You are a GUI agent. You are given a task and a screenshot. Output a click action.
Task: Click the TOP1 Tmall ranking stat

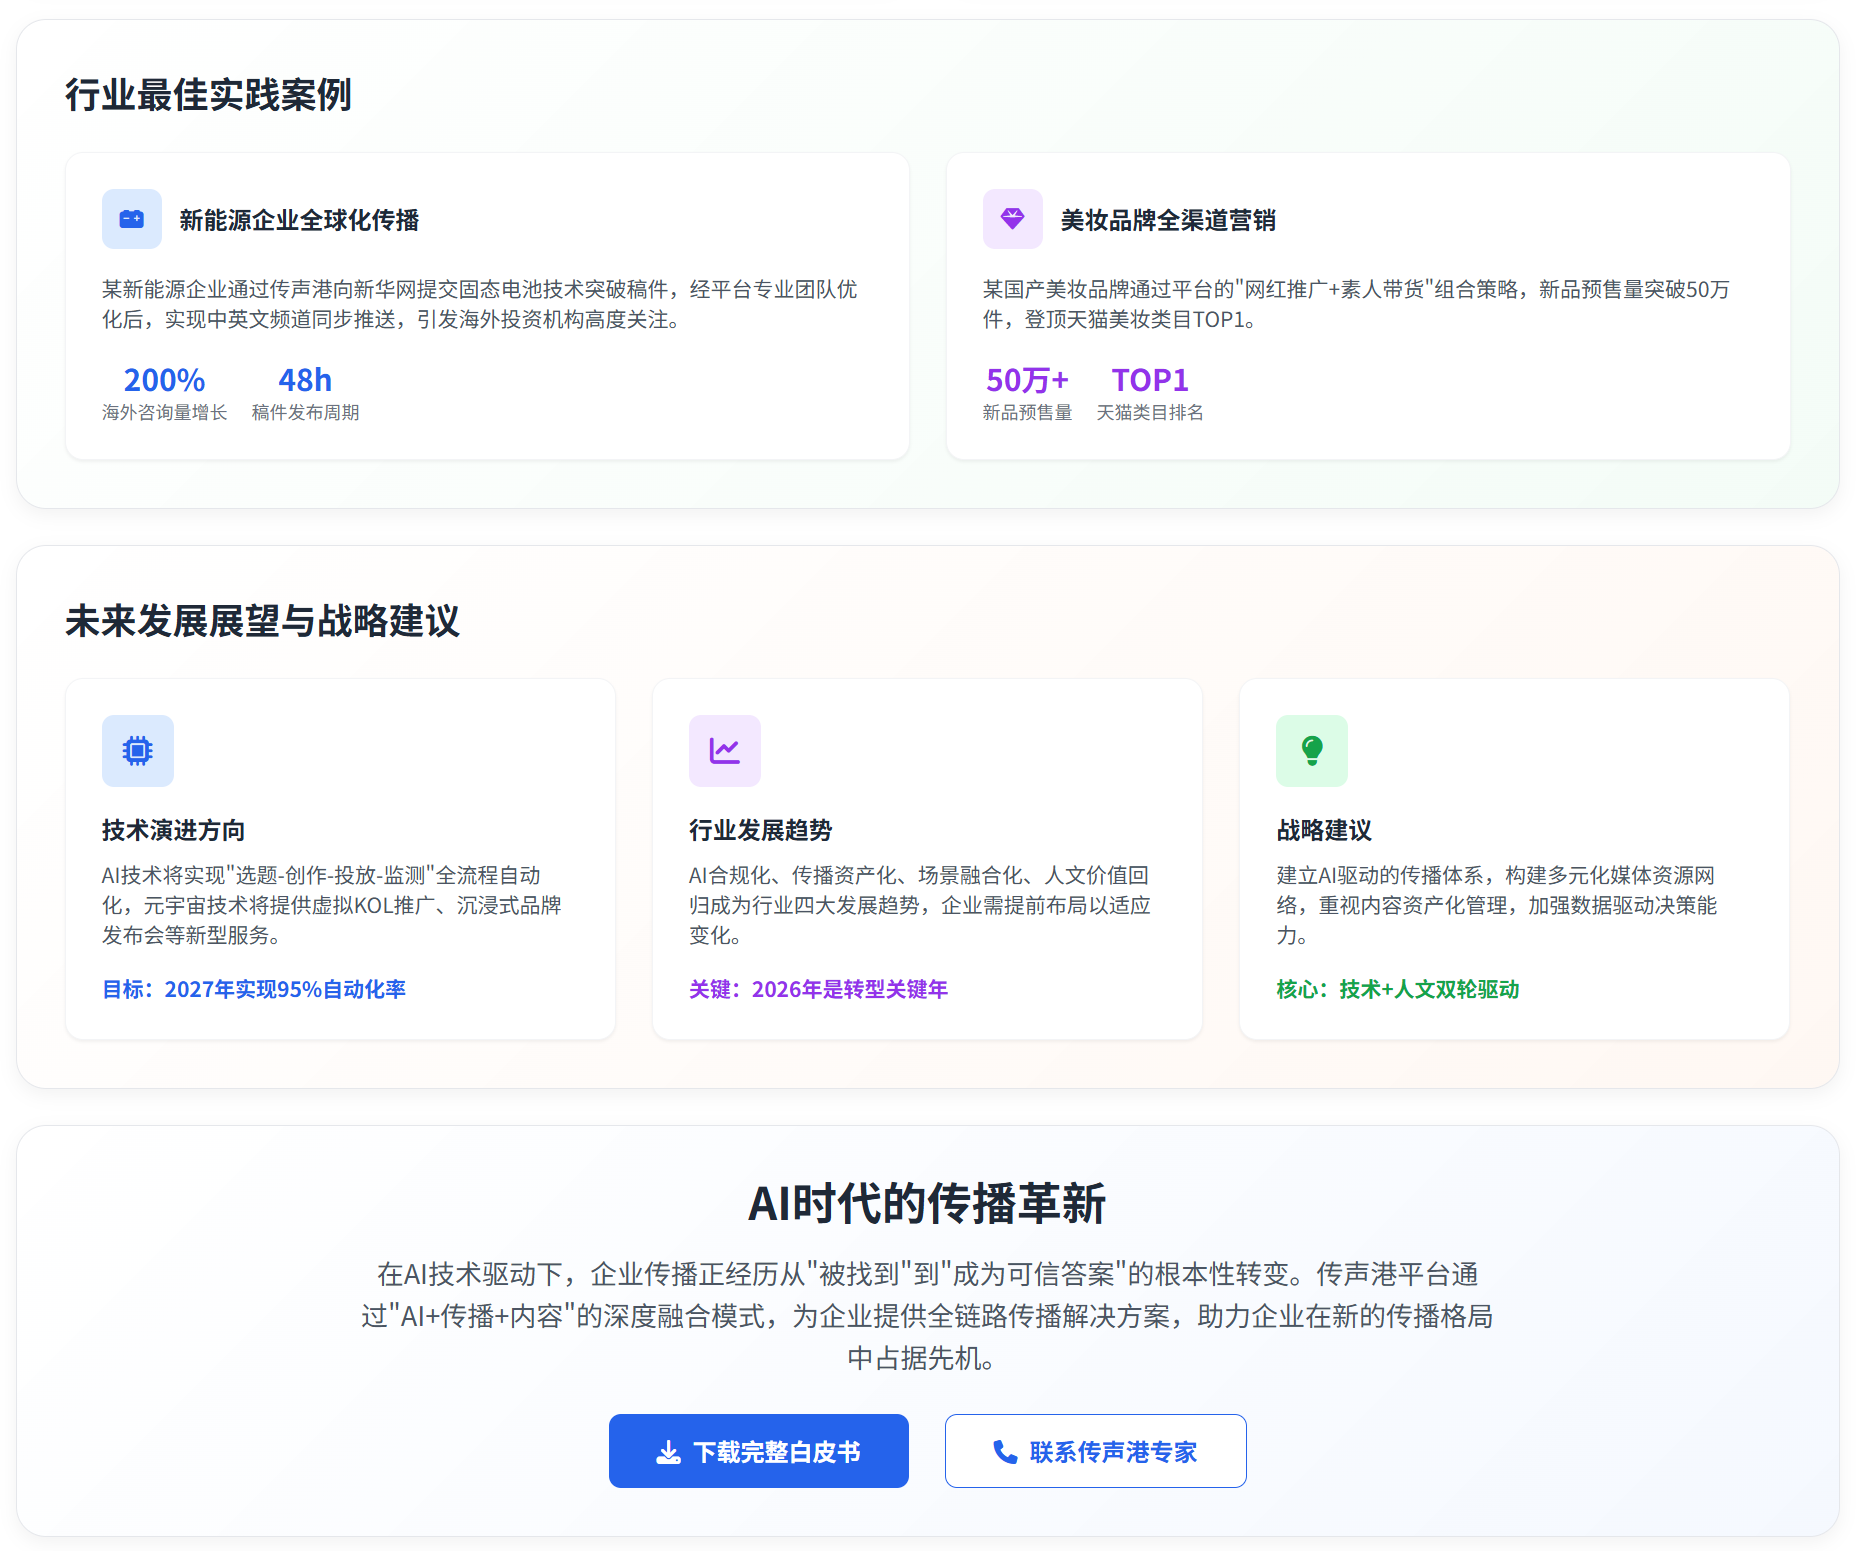(1150, 381)
